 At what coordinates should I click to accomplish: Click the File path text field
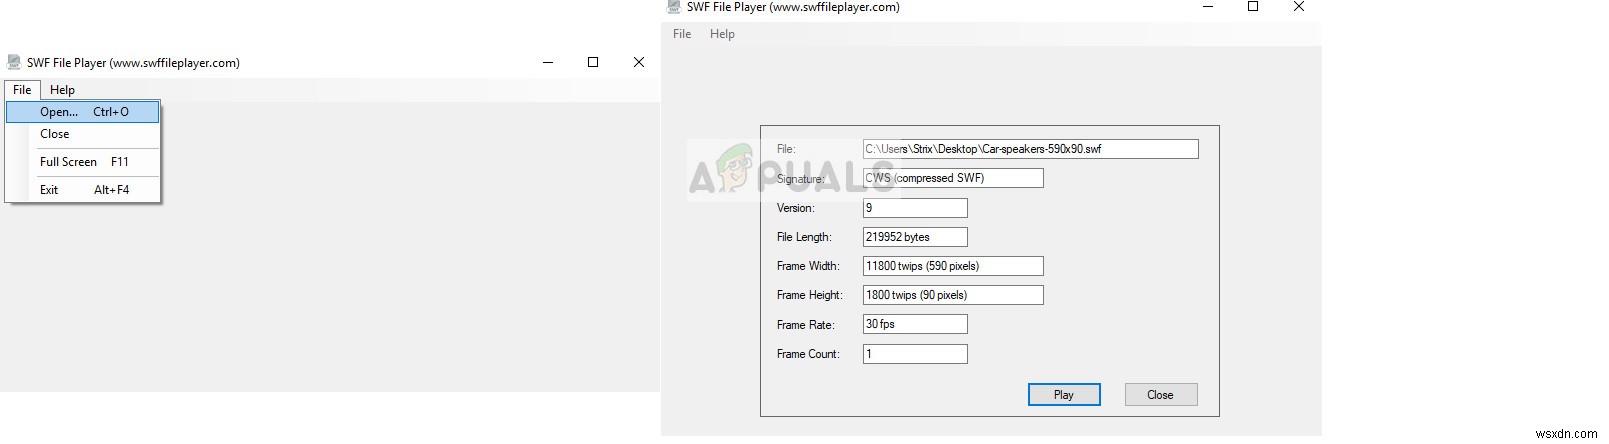pyautogui.click(x=1030, y=149)
